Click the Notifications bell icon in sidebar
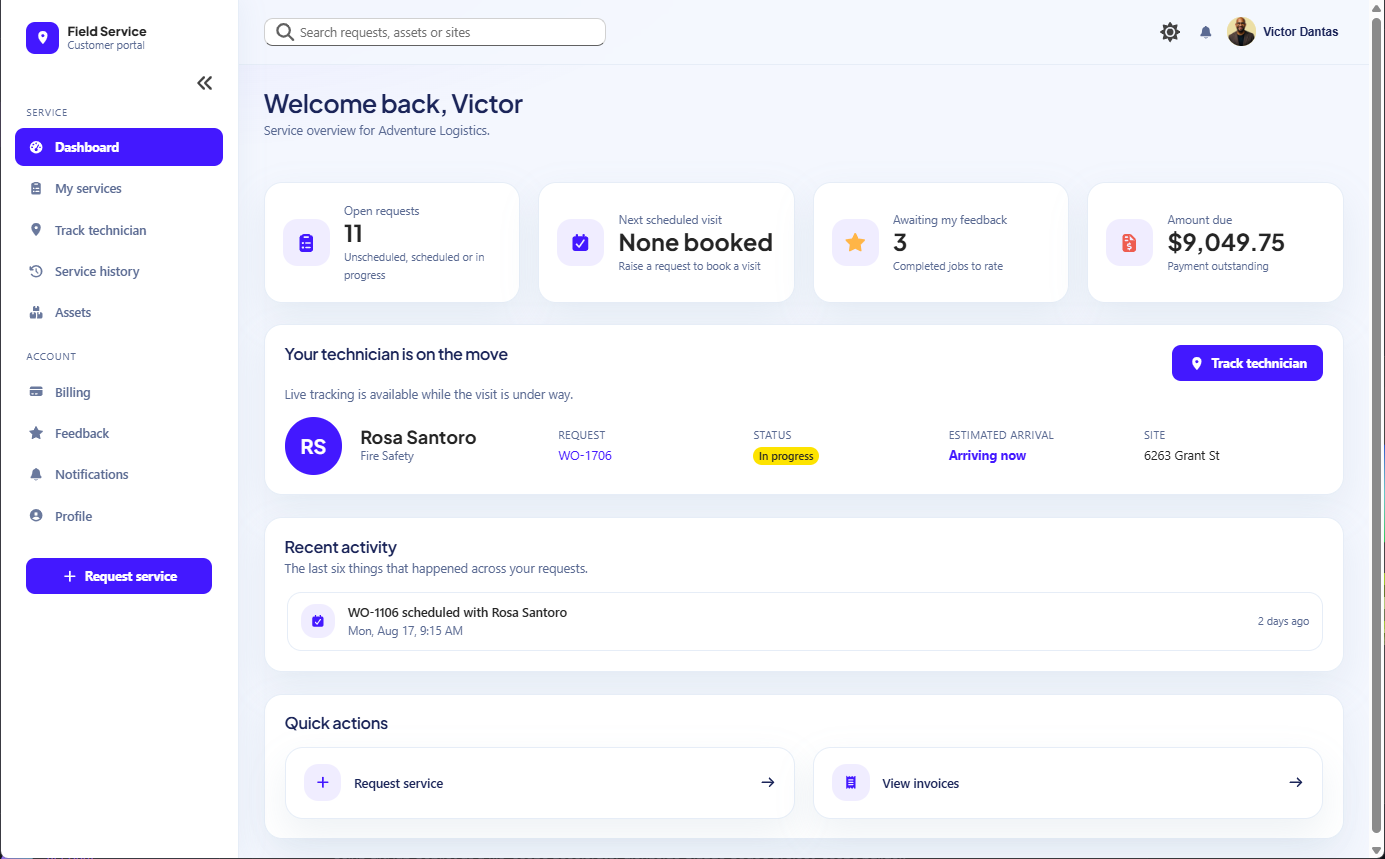Screen dimensions: 1385x859 36,474
